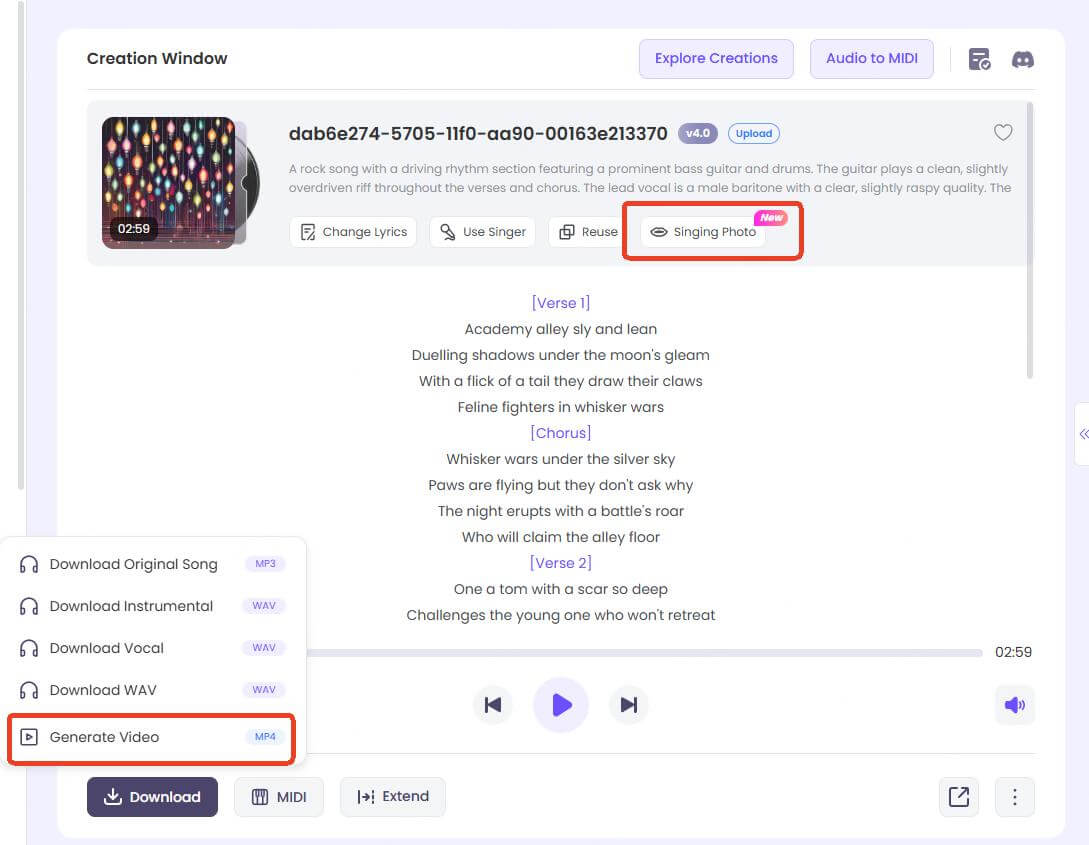
Task: Open the Download options menu
Action: click(152, 797)
